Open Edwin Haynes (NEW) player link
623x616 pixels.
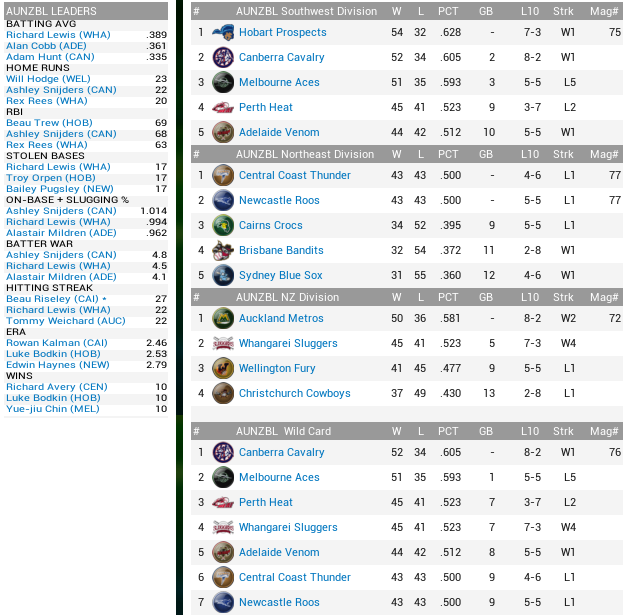click(58, 365)
